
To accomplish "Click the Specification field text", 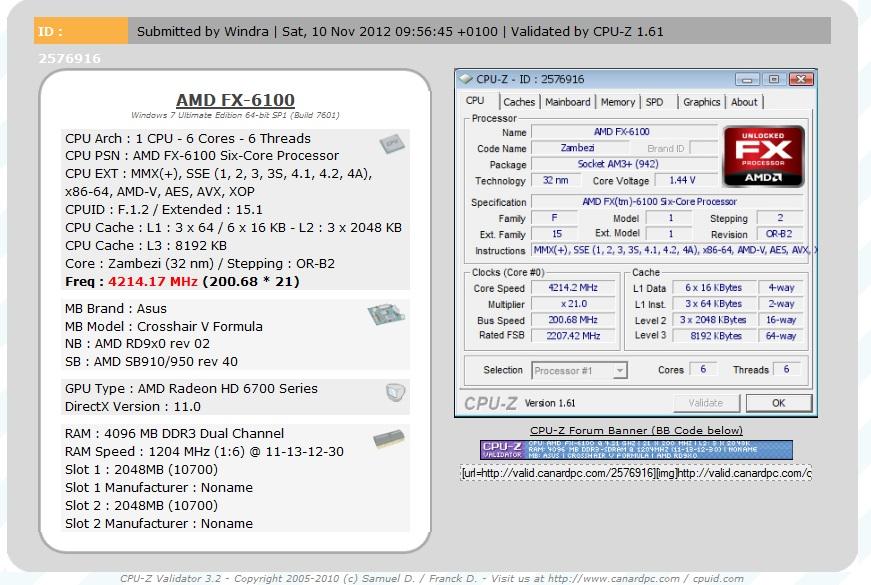I will point(667,202).
